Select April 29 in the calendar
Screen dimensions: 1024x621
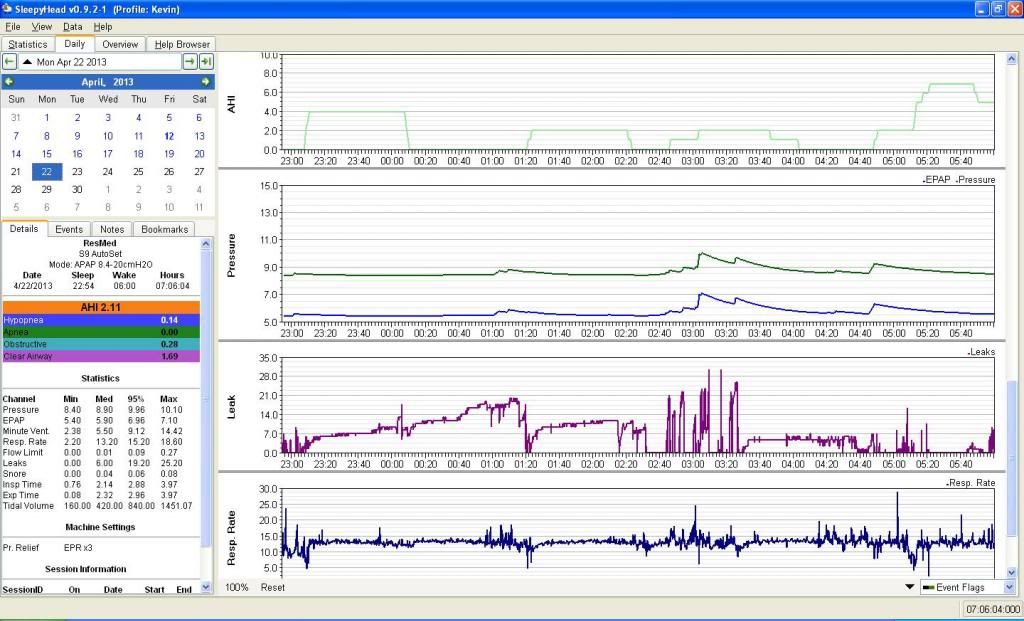[x=46, y=189]
